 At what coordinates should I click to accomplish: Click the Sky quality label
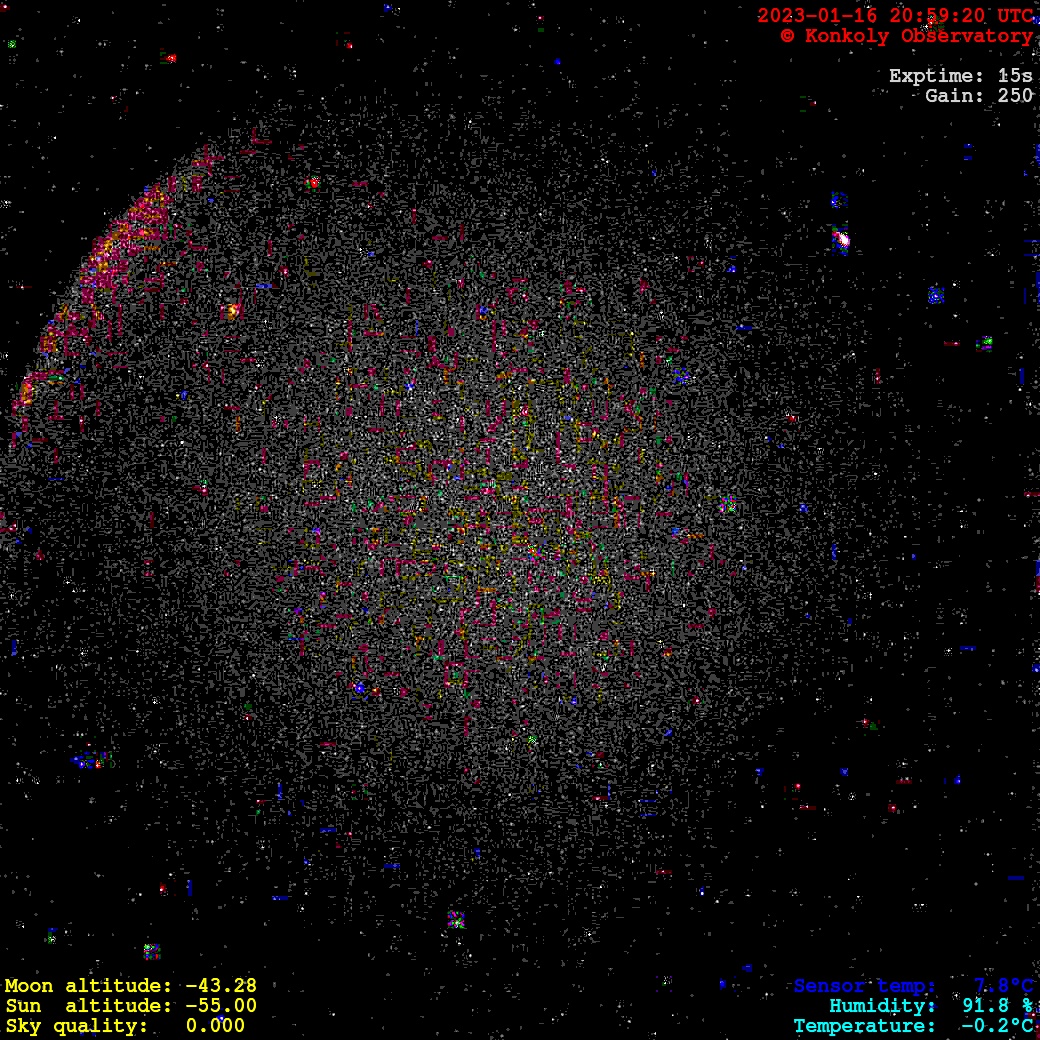(x=77, y=1026)
